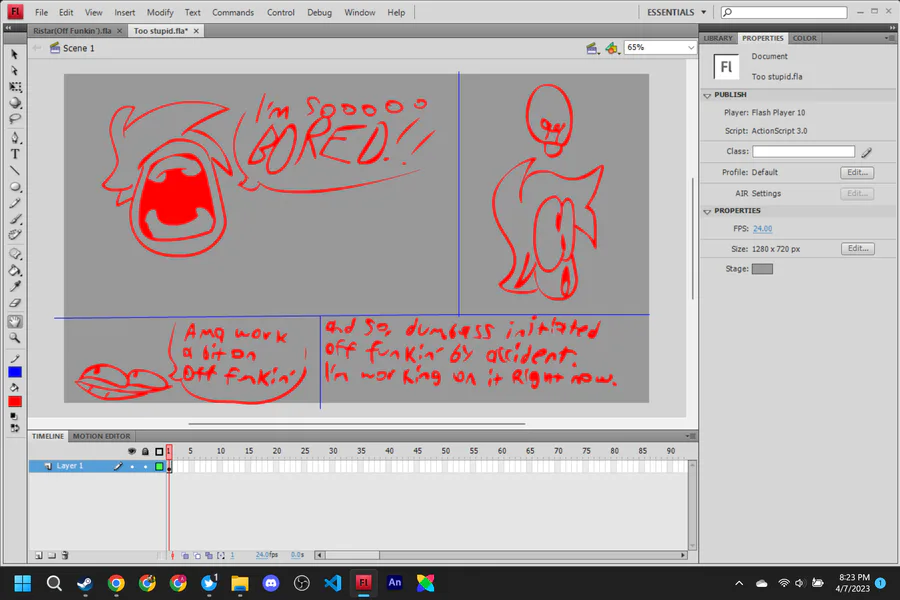Screen dimensions: 900x600
Task: Select the 3D Rotation tool
Action: (x=15, y=103)
